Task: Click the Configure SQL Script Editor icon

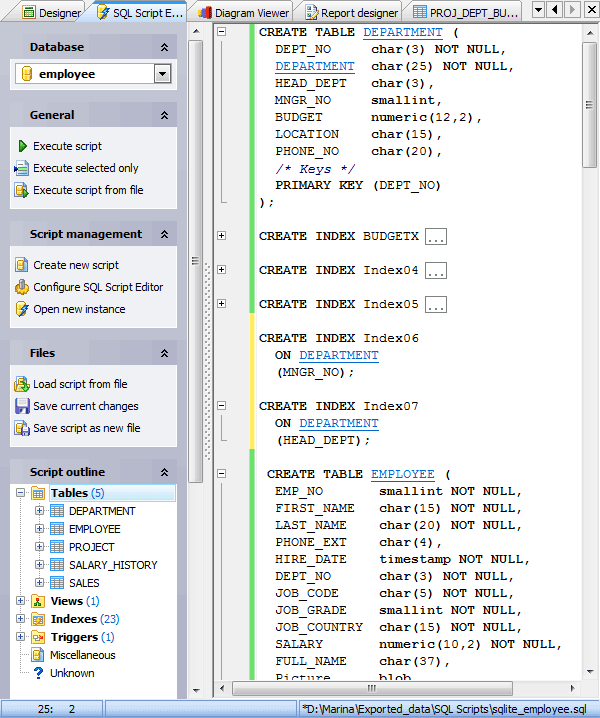Action: click(x=22, y=287)
